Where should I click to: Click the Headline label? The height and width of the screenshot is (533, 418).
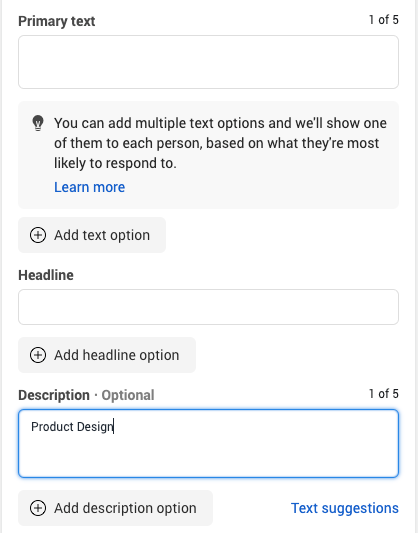pyautogui.click(x=46, y=275)
